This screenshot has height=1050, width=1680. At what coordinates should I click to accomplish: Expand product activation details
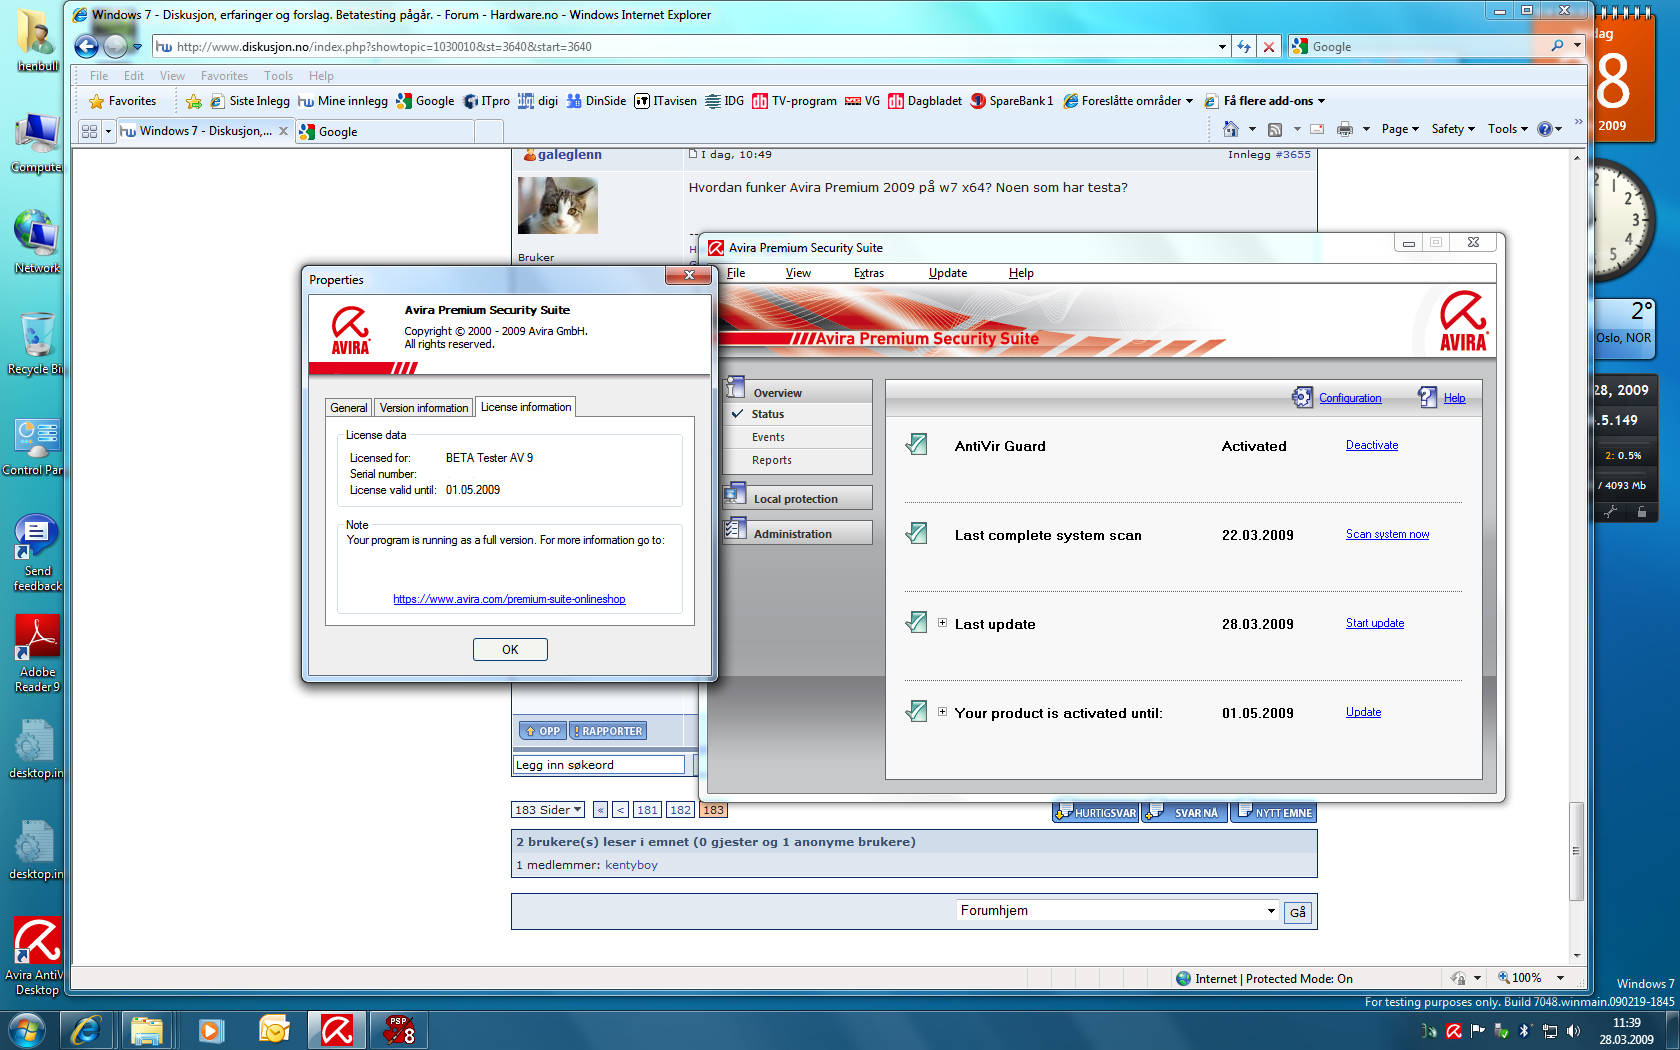tap(942, 711)
